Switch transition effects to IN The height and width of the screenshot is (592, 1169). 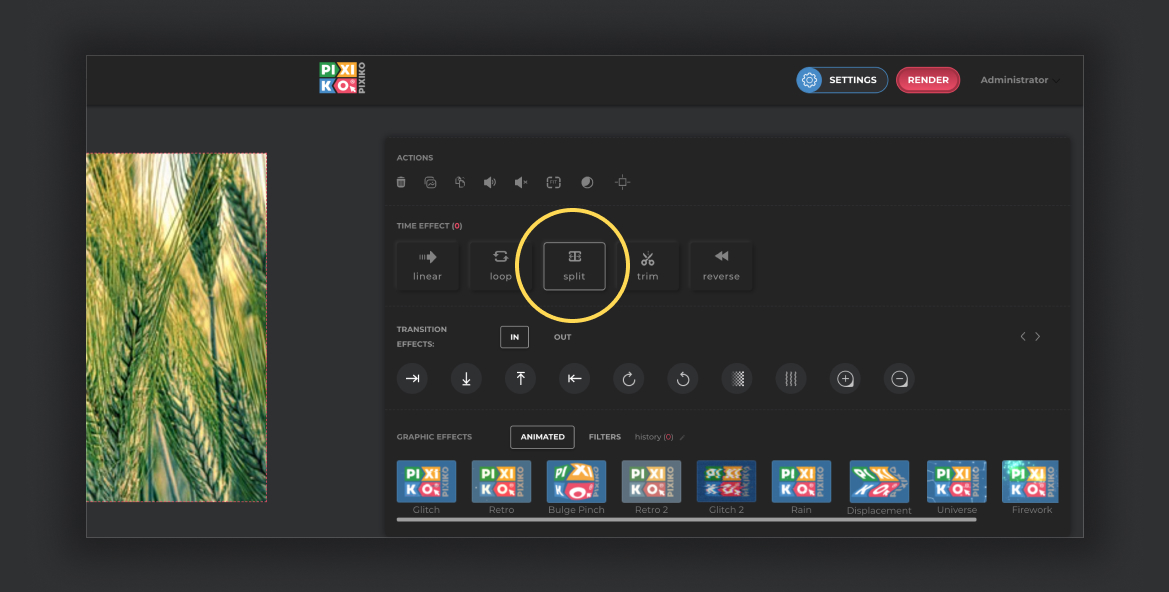click(514, 337)
